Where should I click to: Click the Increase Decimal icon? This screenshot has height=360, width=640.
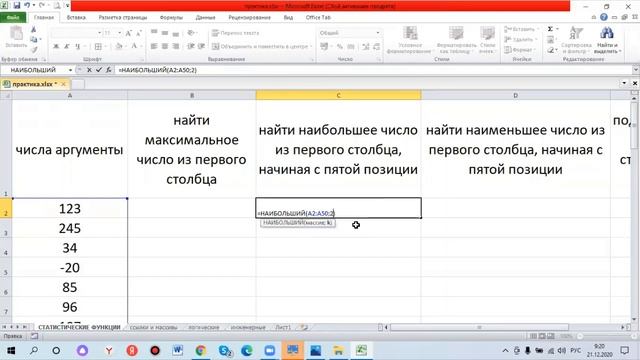[366, 47]
